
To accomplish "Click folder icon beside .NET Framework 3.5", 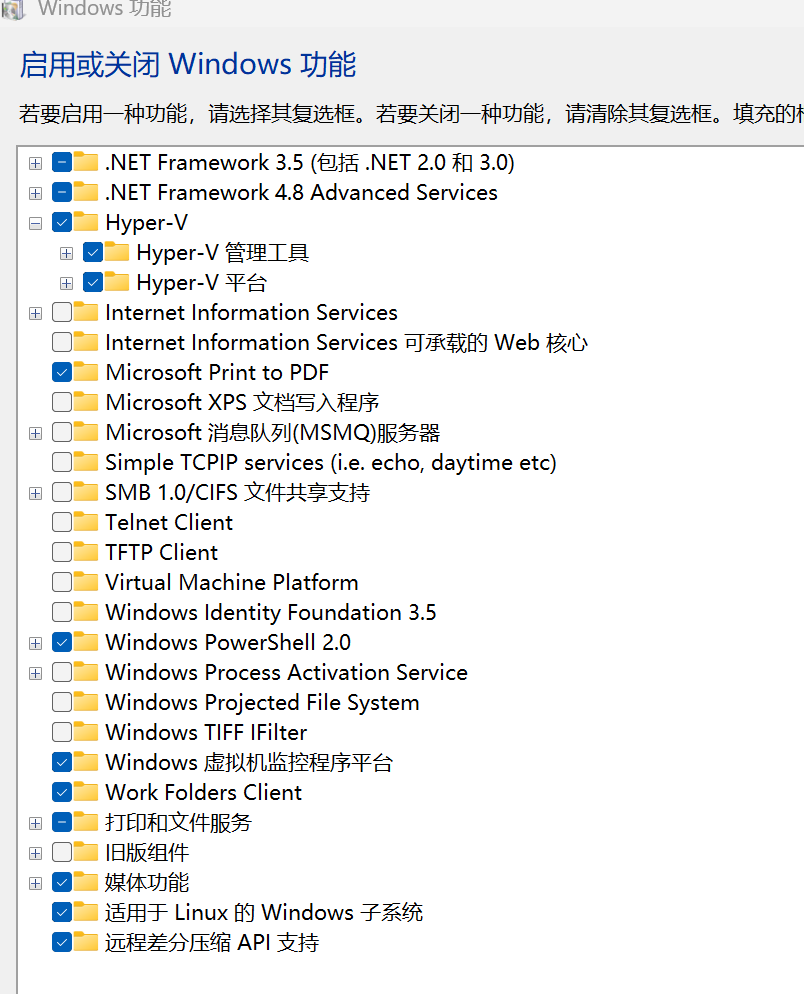I will tap(86, 162).
